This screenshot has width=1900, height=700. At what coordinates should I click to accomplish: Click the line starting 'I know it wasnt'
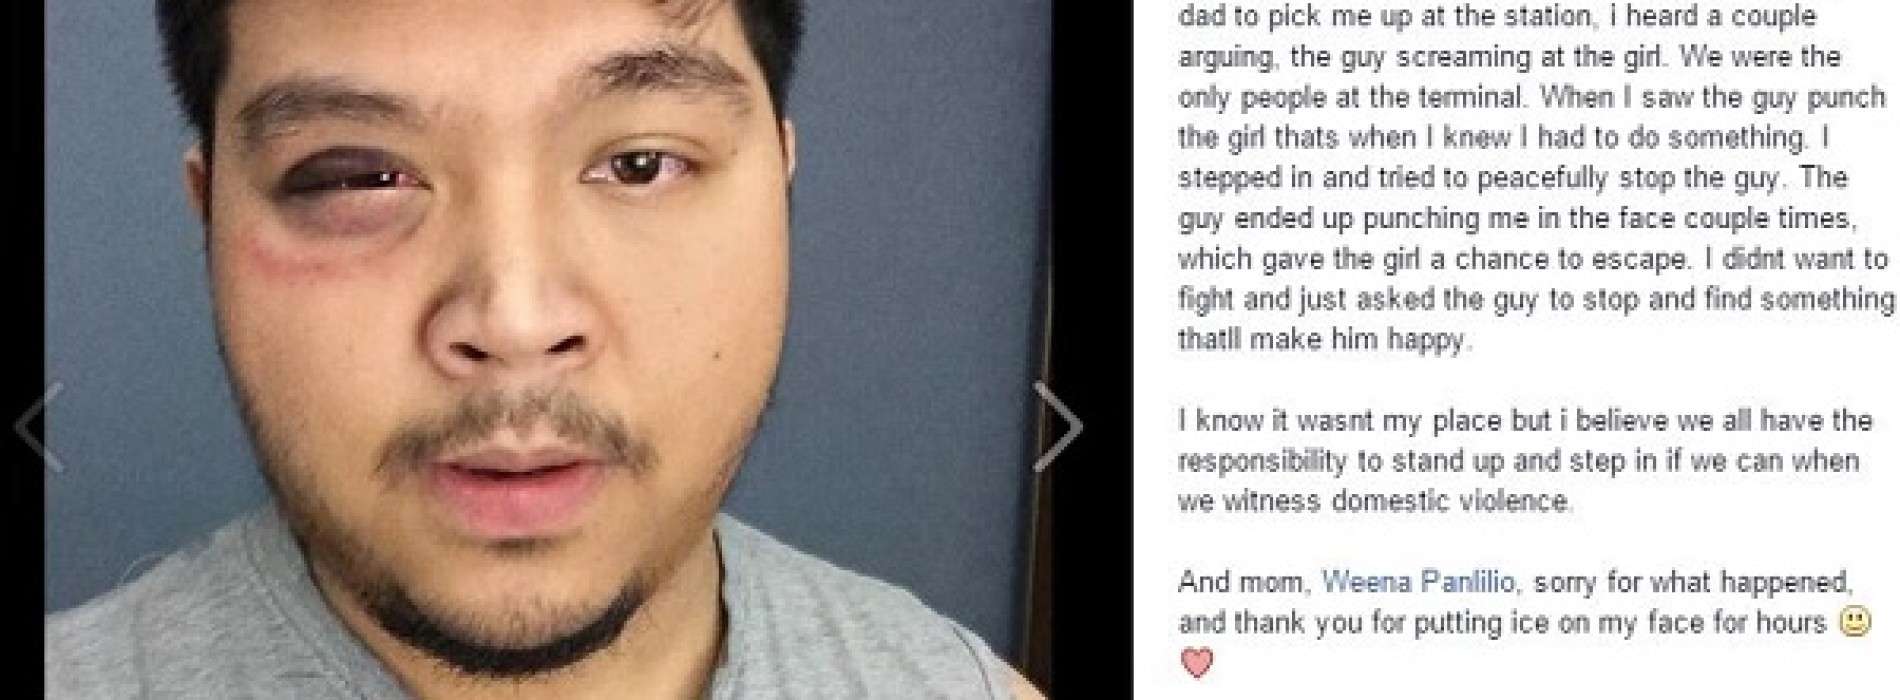(1525, 421)
